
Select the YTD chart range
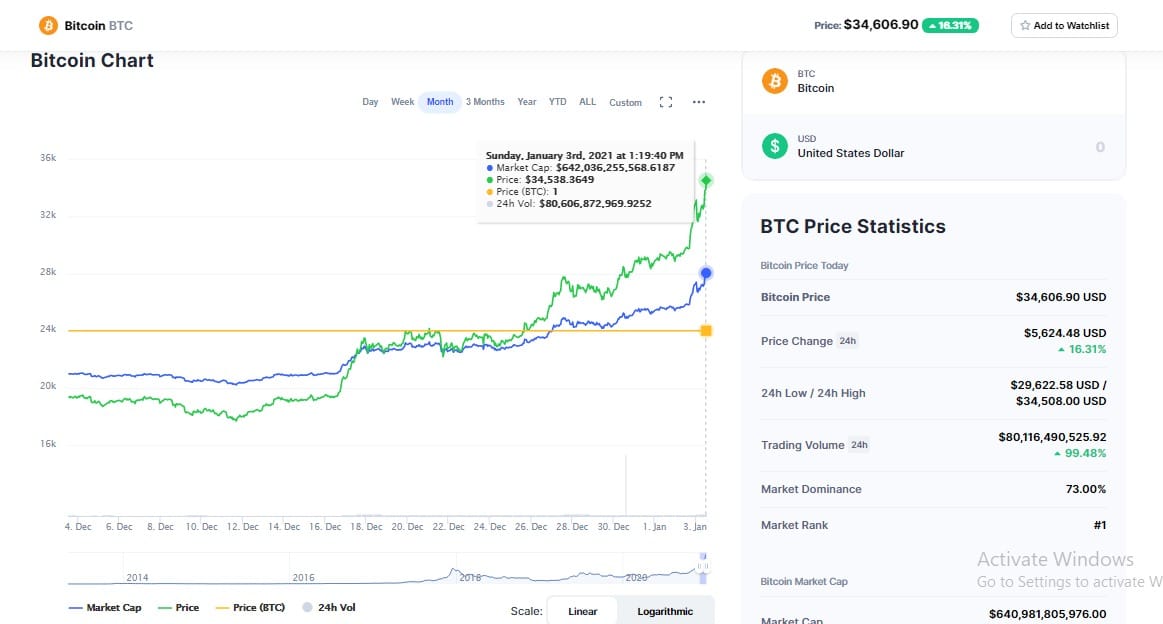click(557, 102)
